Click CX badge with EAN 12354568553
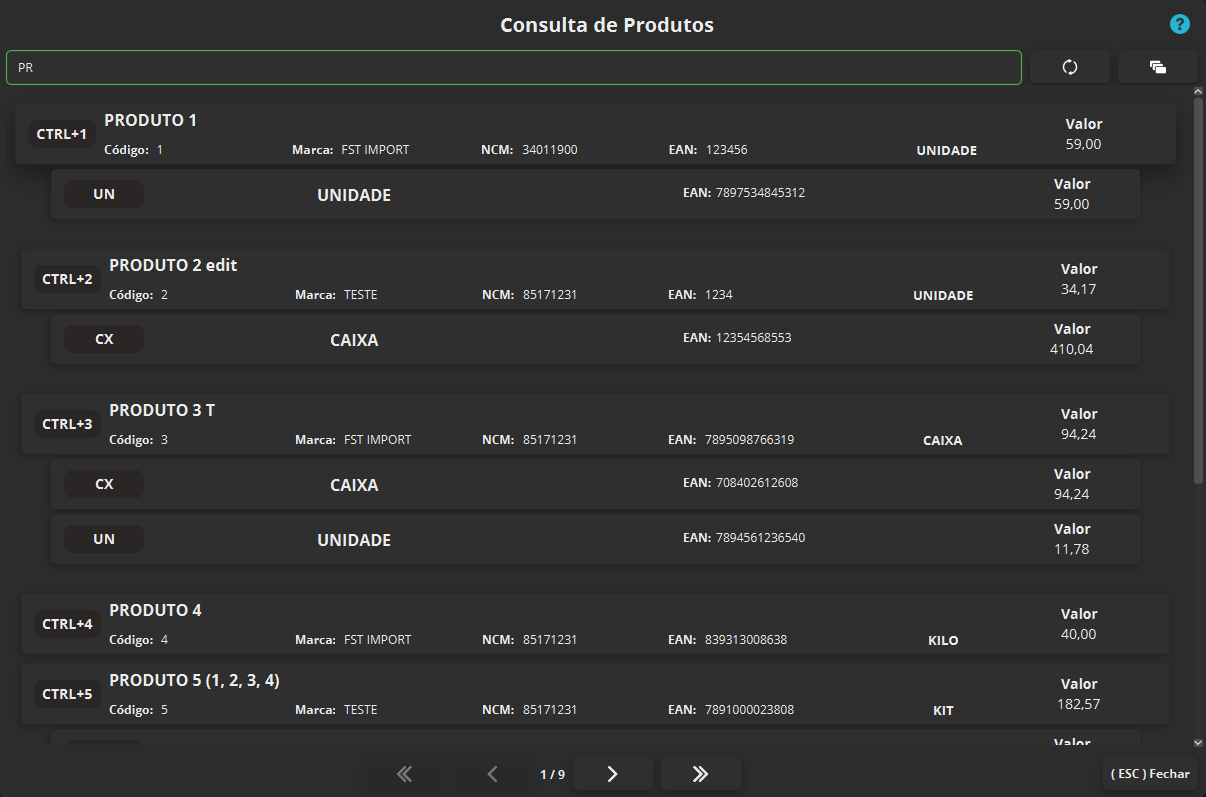Viewport: 1206px width, 797px height. pyautogui.click(x=104, y=339)
